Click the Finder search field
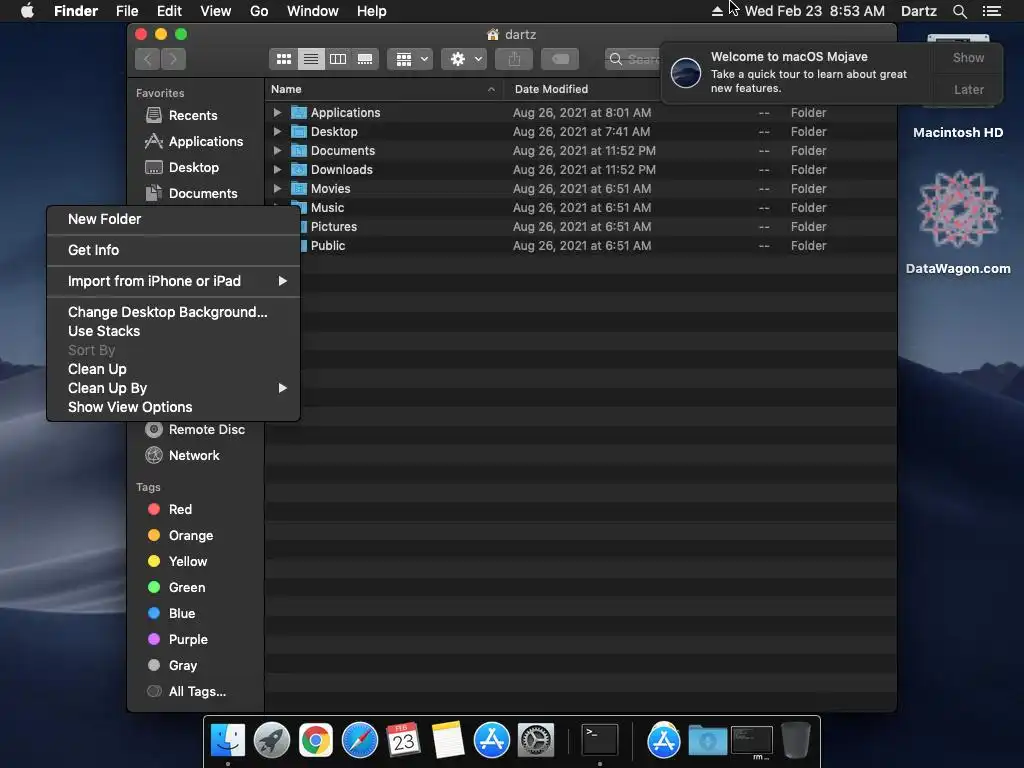This screenshot has height=768, width=1024. pyautogui.click(x=633, y=59)
